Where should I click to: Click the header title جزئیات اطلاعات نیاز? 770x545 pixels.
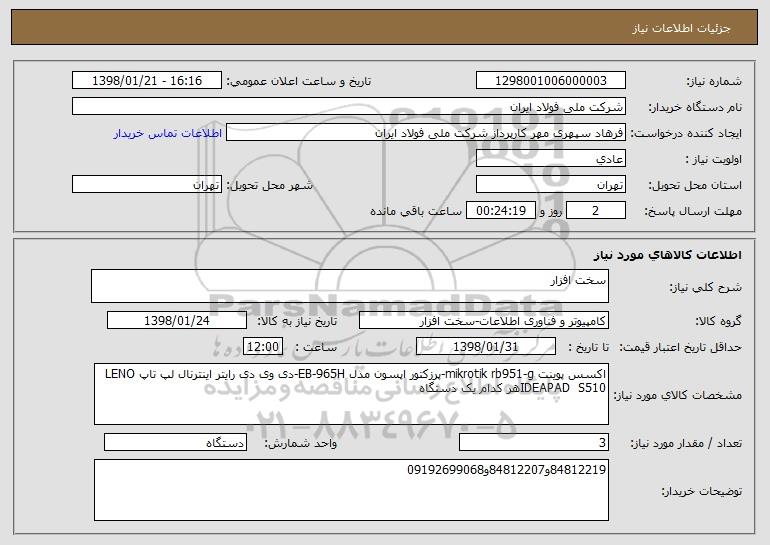681,28
